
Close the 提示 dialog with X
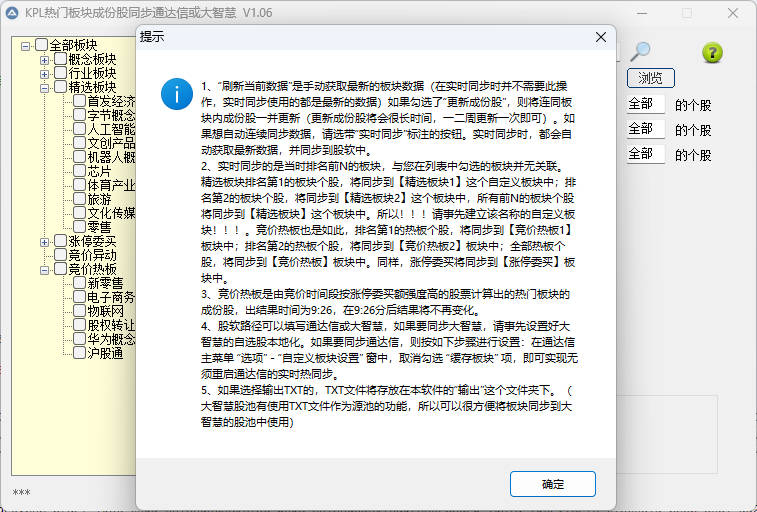[x=600, y=37]
